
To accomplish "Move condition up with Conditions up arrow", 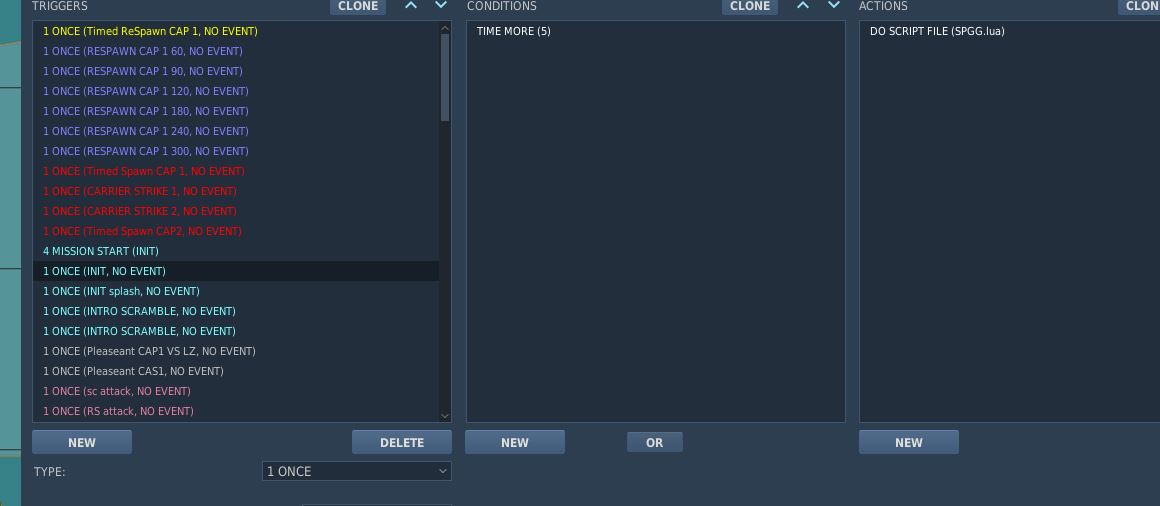I will click(x=803, y=5).
